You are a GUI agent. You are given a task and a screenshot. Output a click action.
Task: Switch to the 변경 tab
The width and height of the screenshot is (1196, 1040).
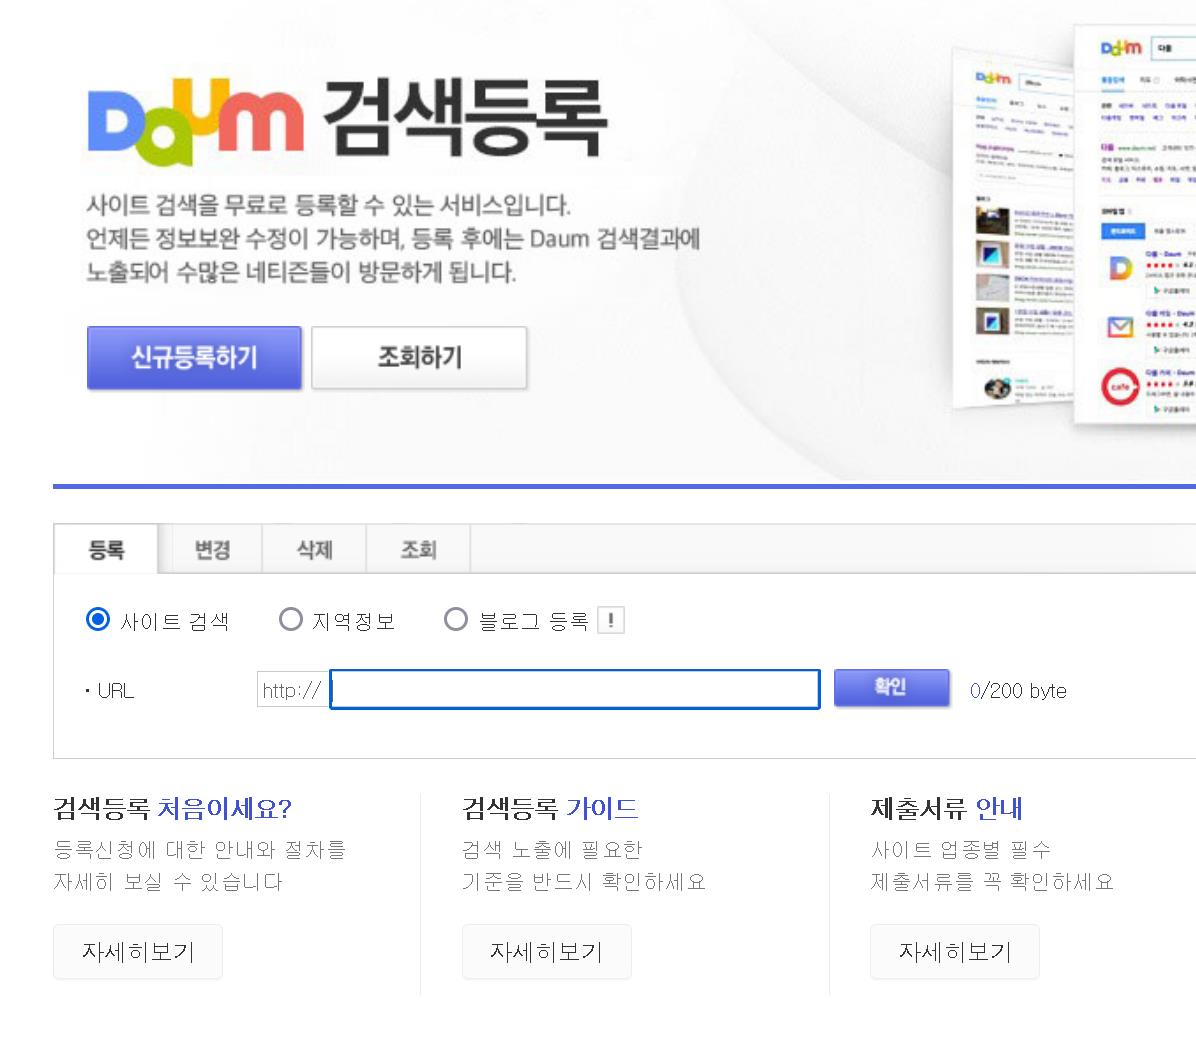click(211, 549)
